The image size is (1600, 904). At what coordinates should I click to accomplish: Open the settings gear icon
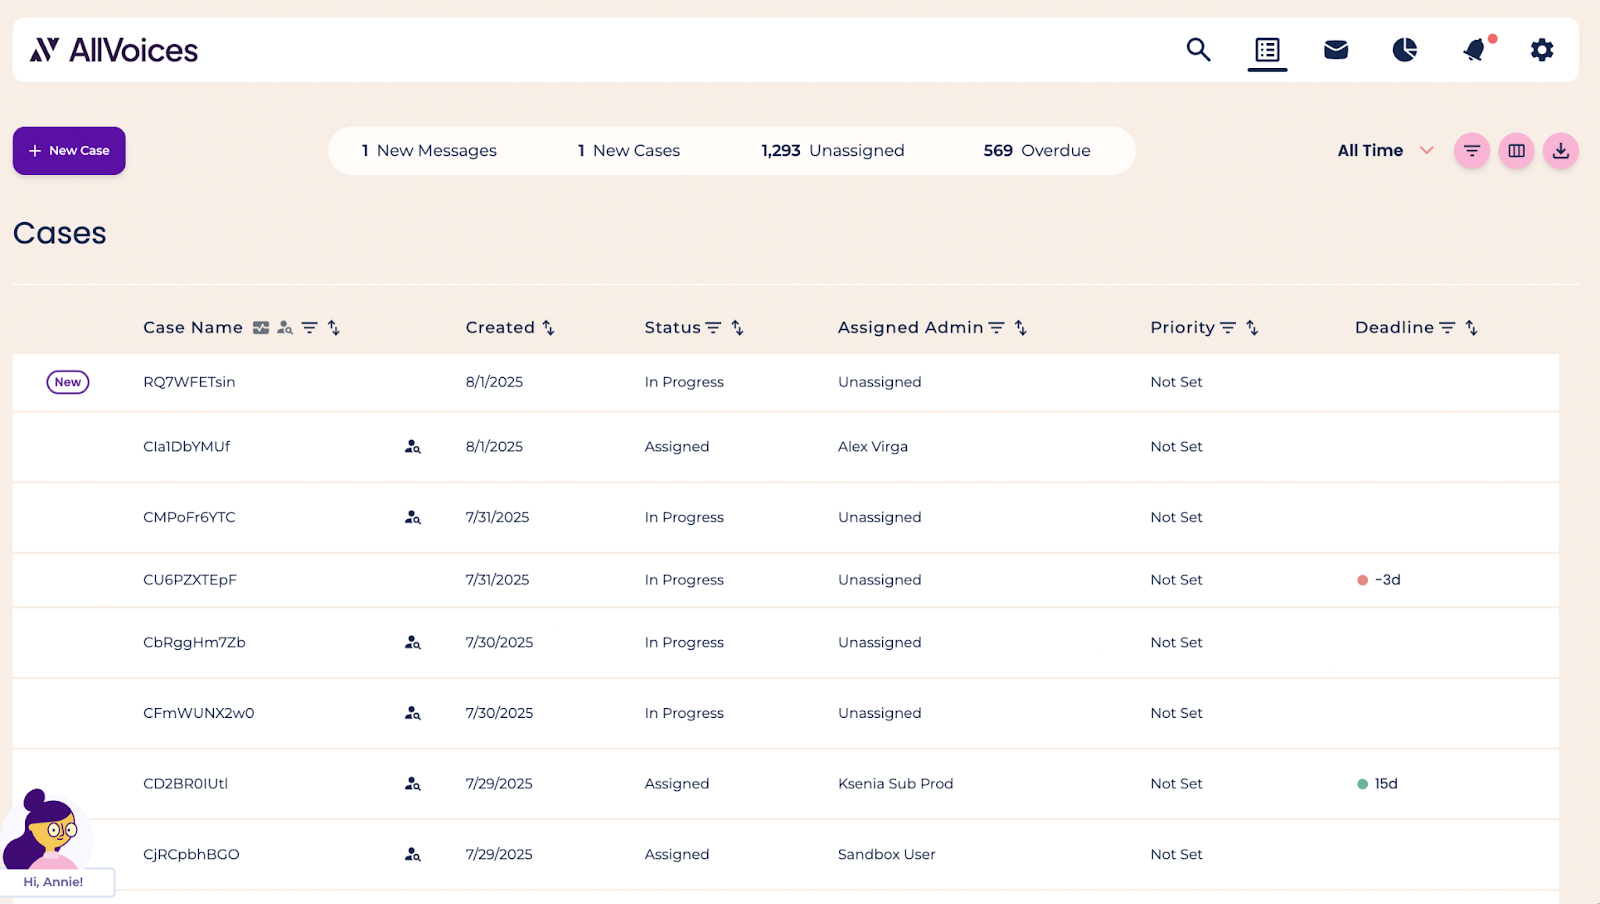tap(1542, 49)
